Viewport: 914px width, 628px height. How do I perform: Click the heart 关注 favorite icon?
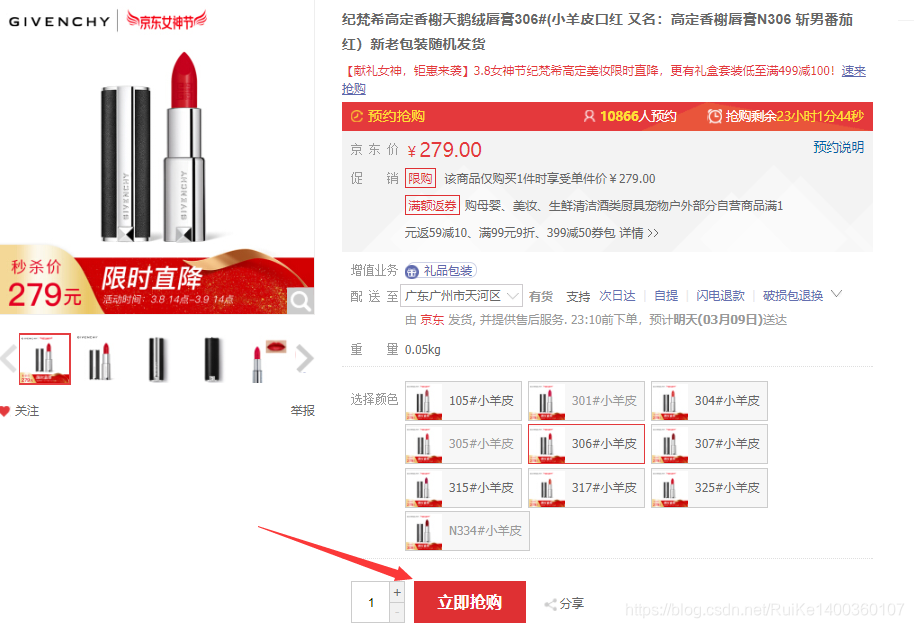[5, 411]
